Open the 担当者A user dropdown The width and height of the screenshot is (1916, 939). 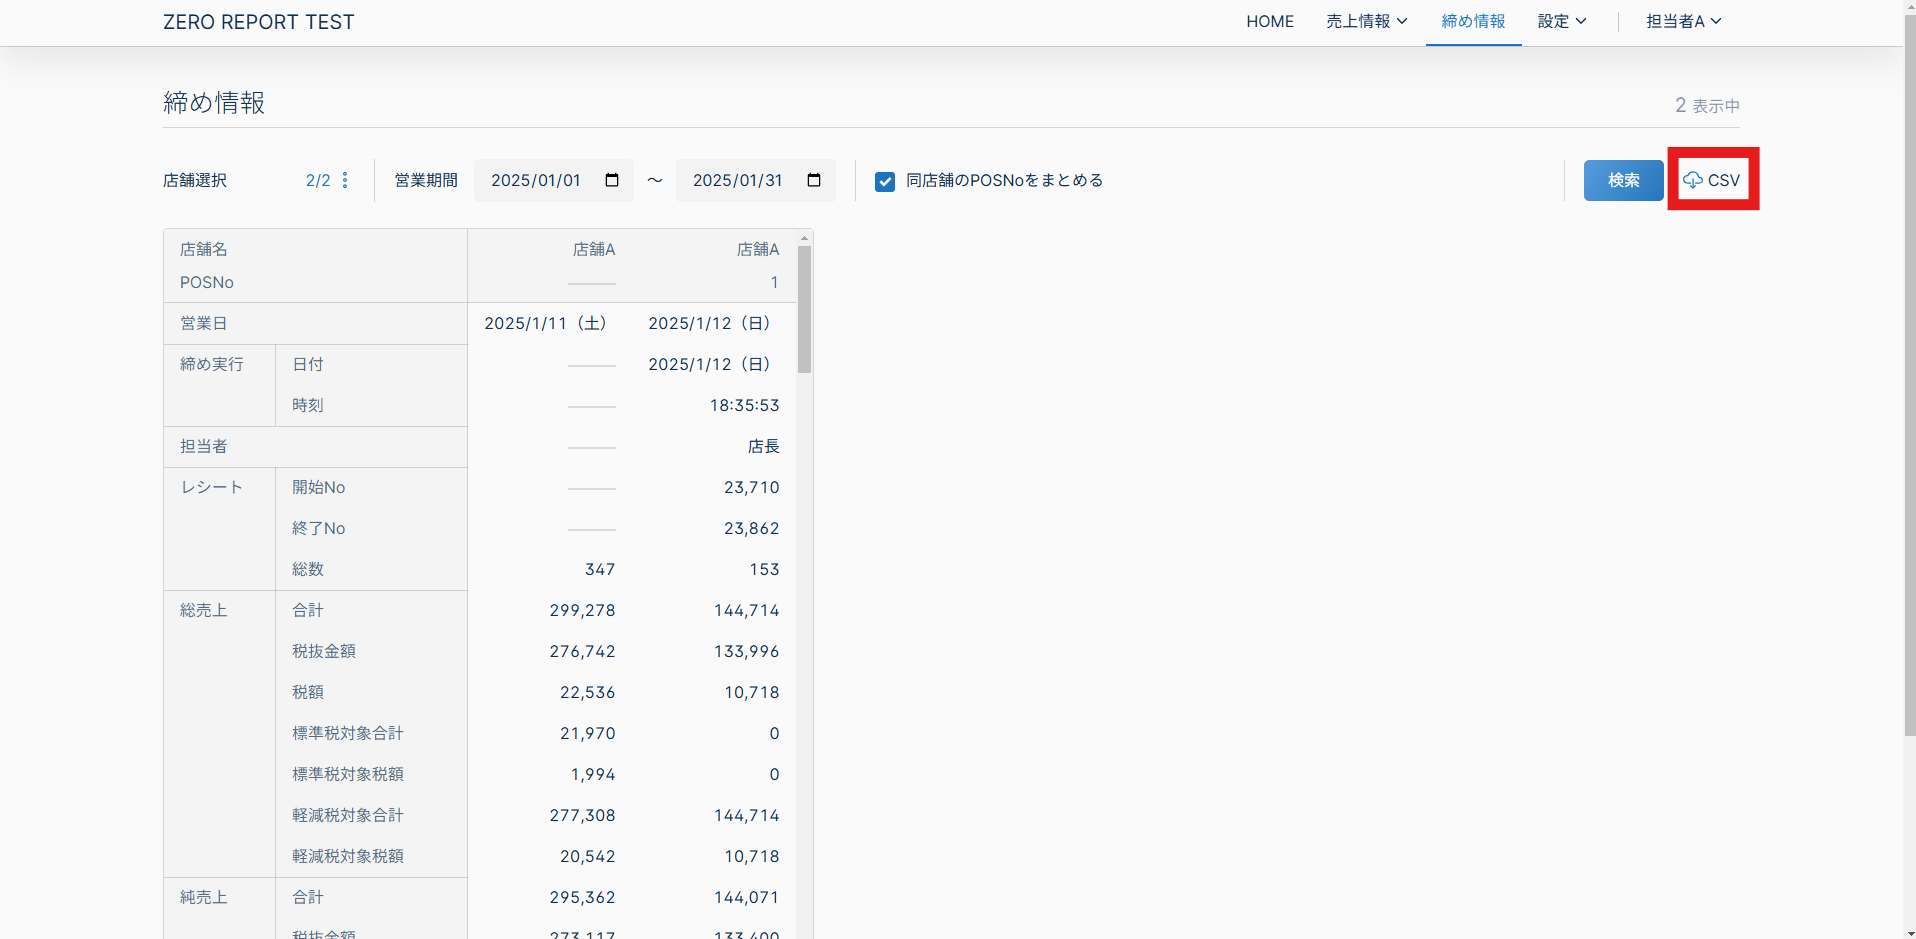[1683, 22]
